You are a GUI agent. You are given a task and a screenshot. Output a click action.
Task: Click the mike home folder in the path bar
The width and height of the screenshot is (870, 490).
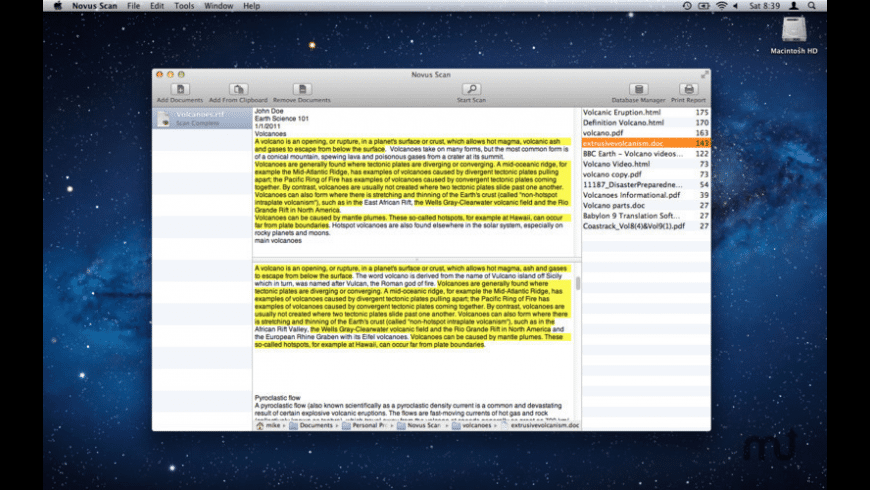268,426
